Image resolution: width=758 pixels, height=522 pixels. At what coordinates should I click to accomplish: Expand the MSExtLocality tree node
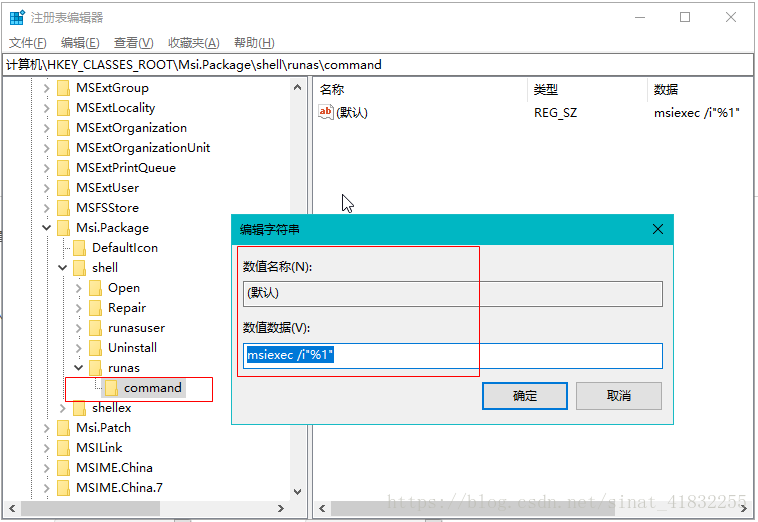(46, 108)
